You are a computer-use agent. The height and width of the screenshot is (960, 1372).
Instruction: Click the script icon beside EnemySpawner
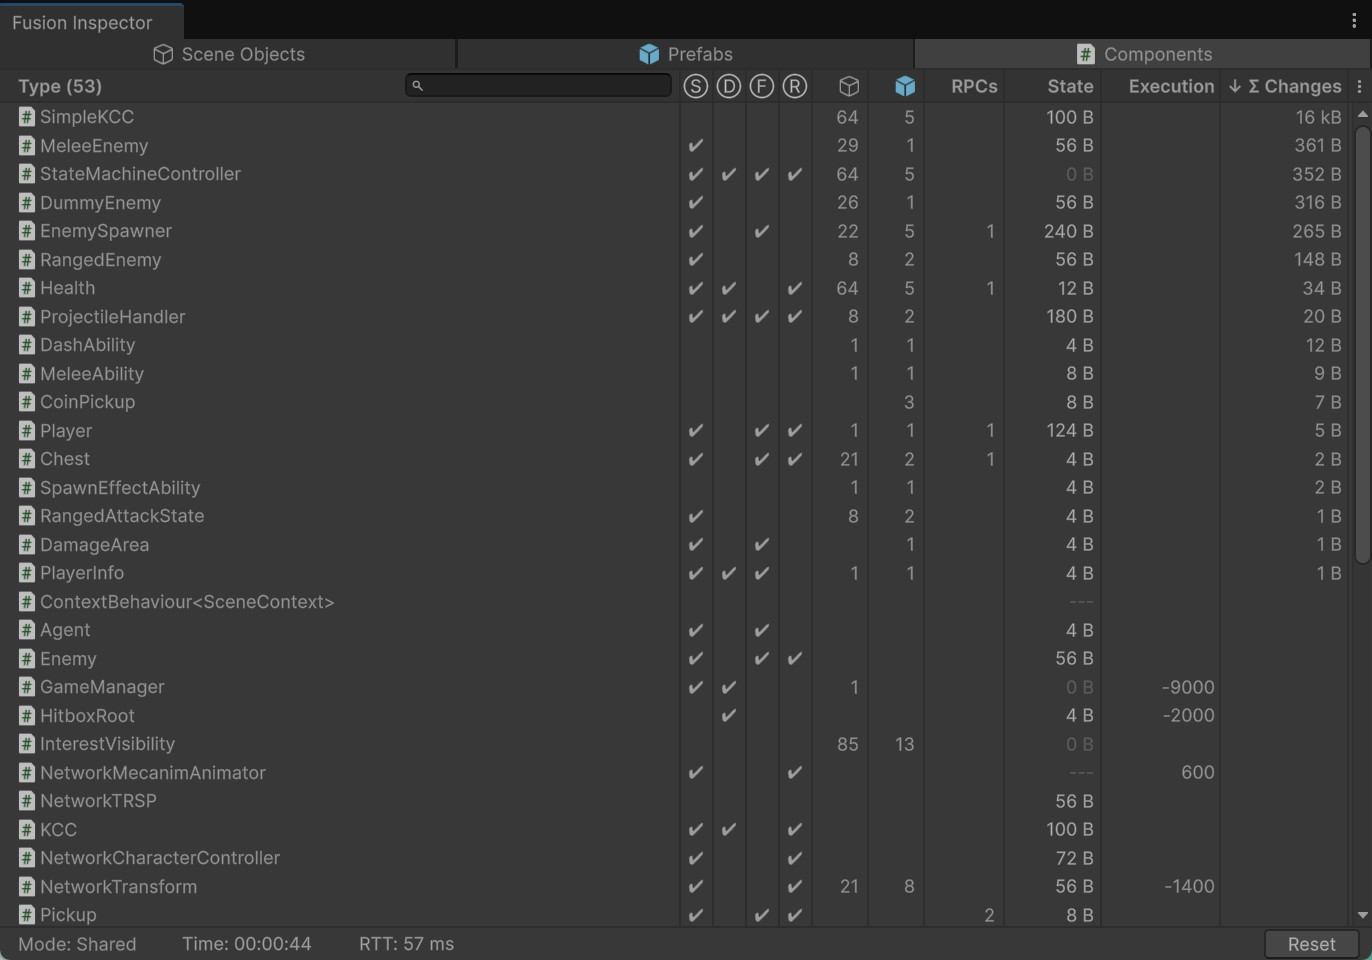pyautogui.click(x=27, y=231)
